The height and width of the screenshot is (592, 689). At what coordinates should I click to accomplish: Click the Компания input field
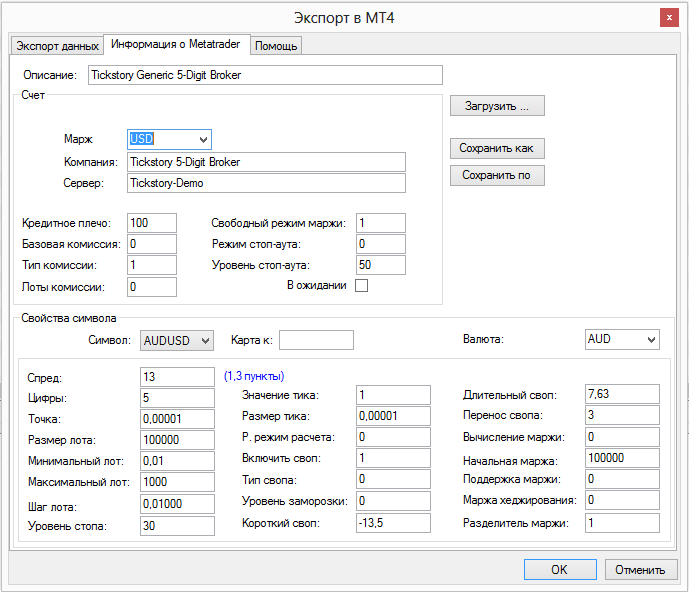pyautogui.click(x=266, y=162)
